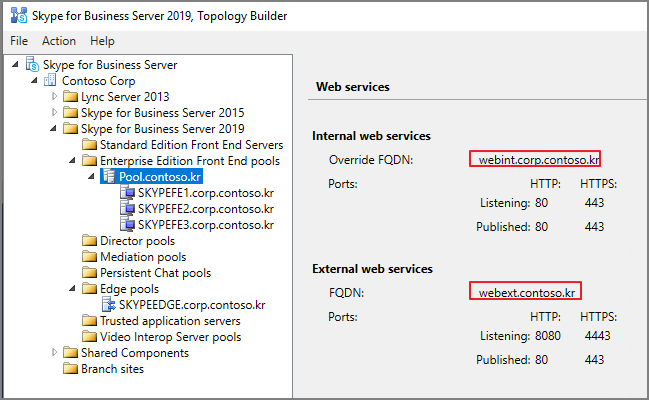The image size is (649, 400).
Task: Select SKYPEEDGE.corp.contoso.kr label
Action: click(192, 305)
